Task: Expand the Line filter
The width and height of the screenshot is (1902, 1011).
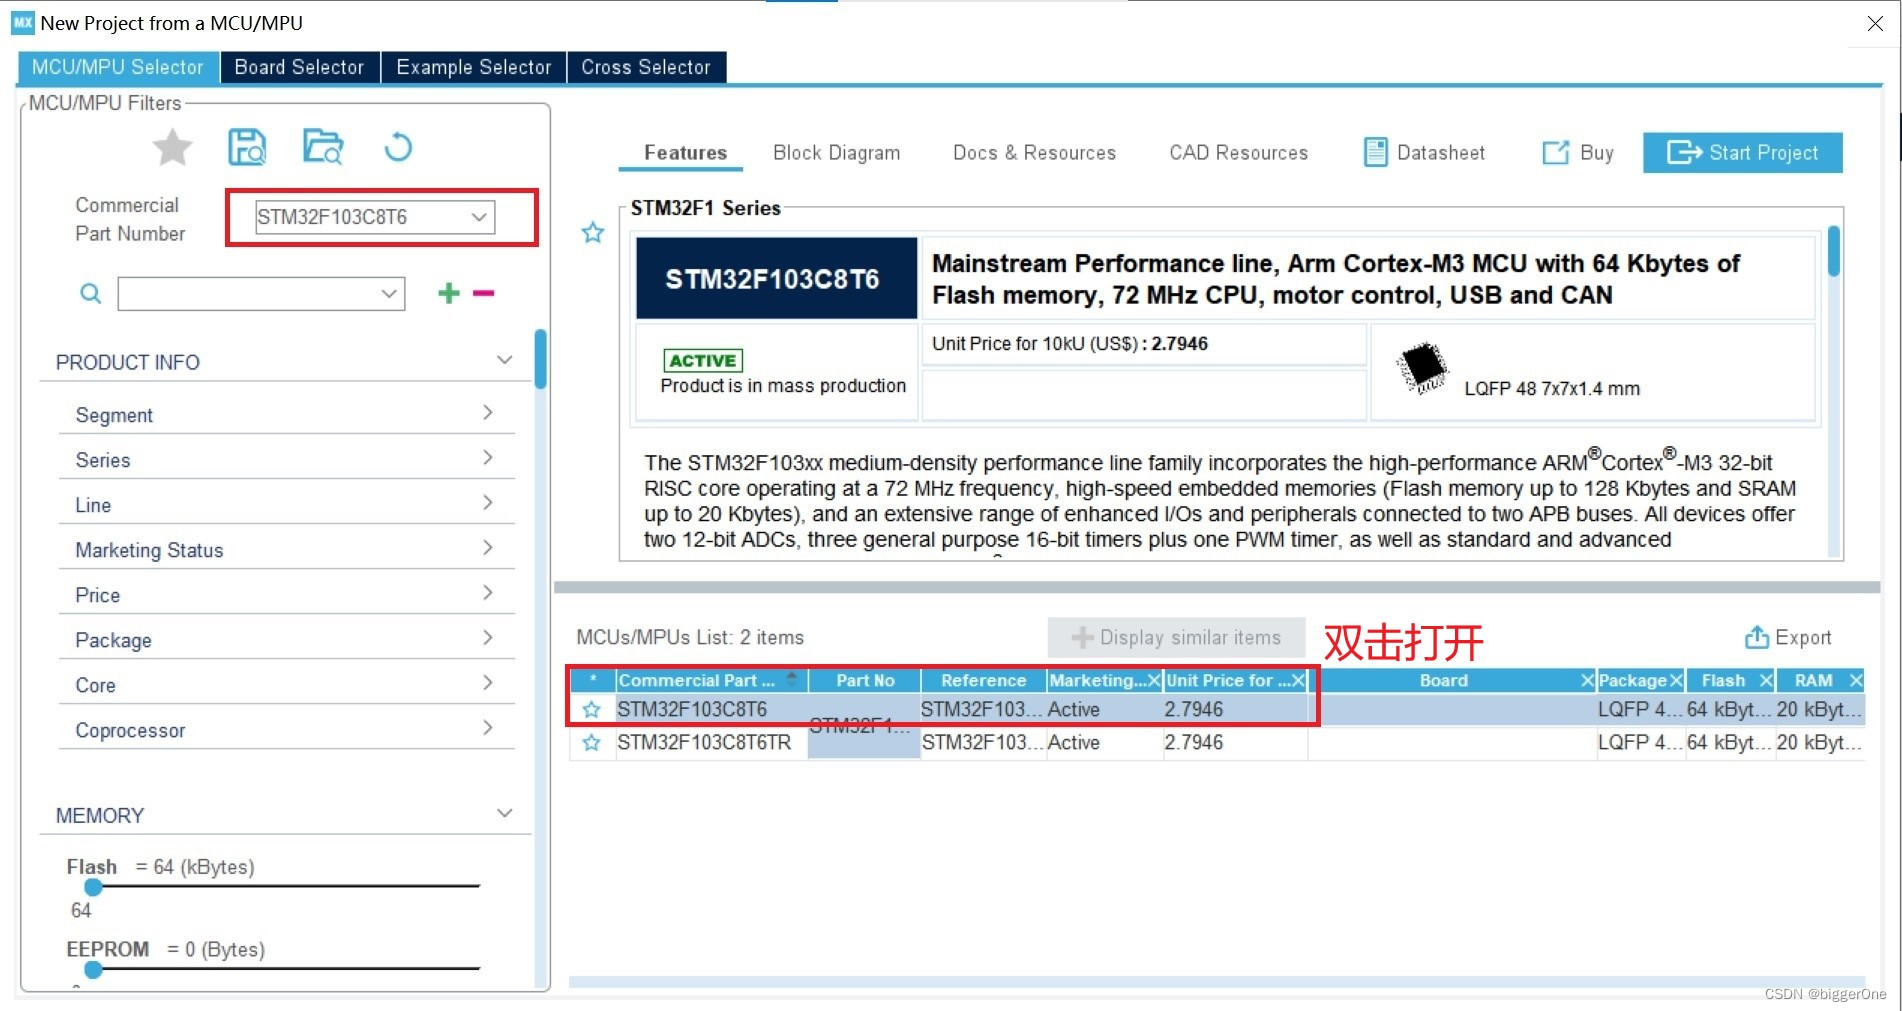Action: (x=487, y=502)
